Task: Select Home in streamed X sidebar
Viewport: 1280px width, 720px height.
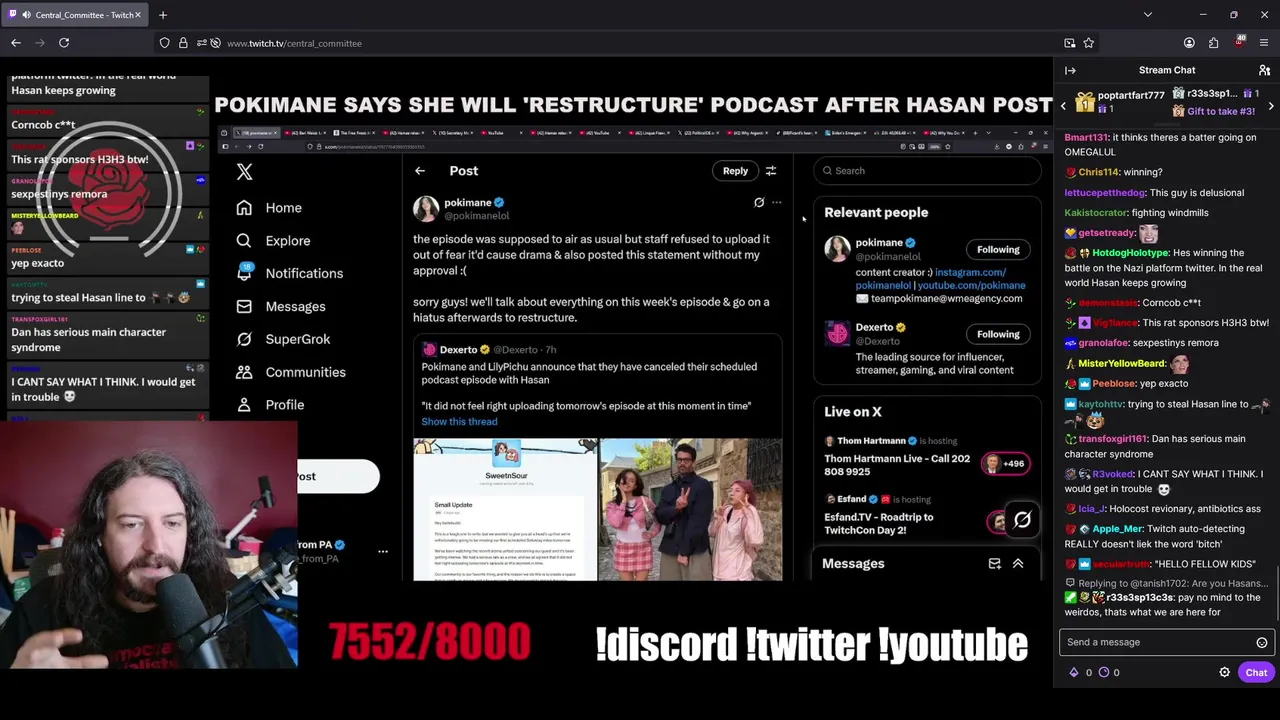Action: pos(269,208)
